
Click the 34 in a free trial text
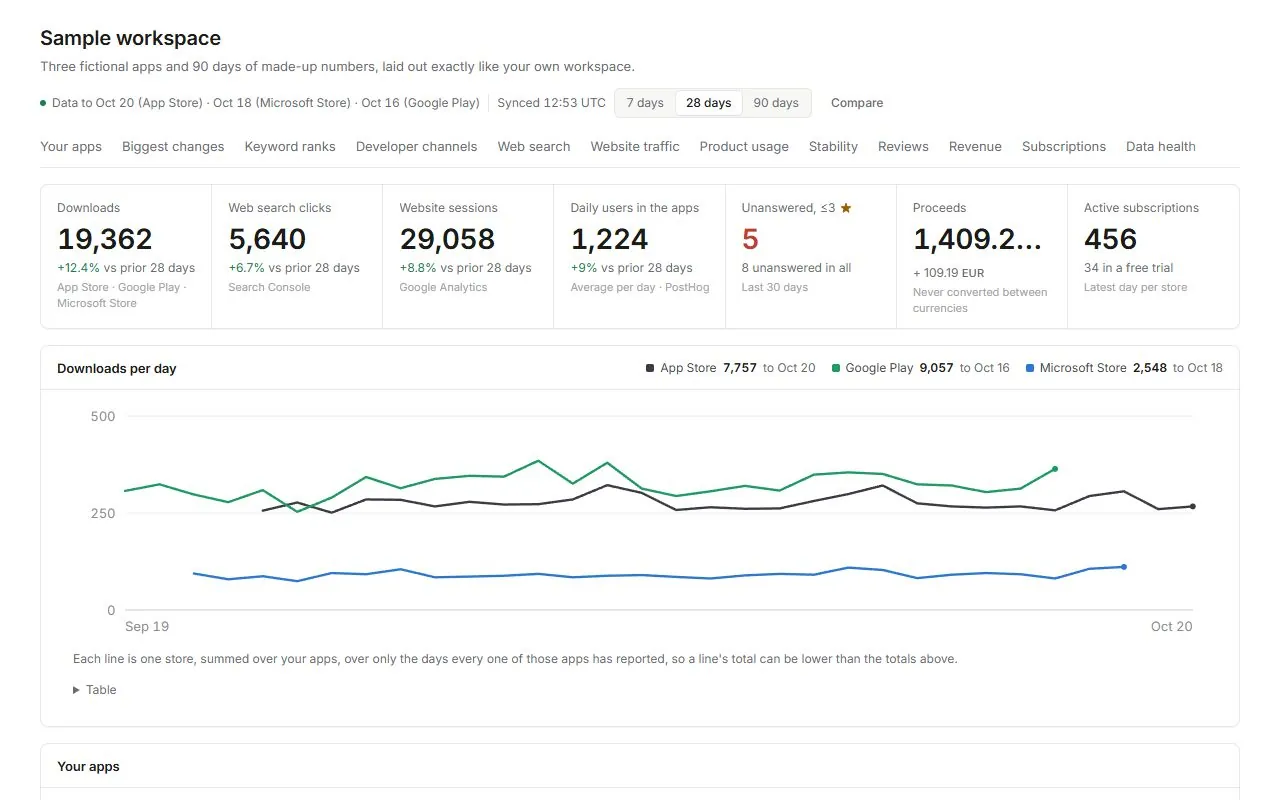(1129, 268)
